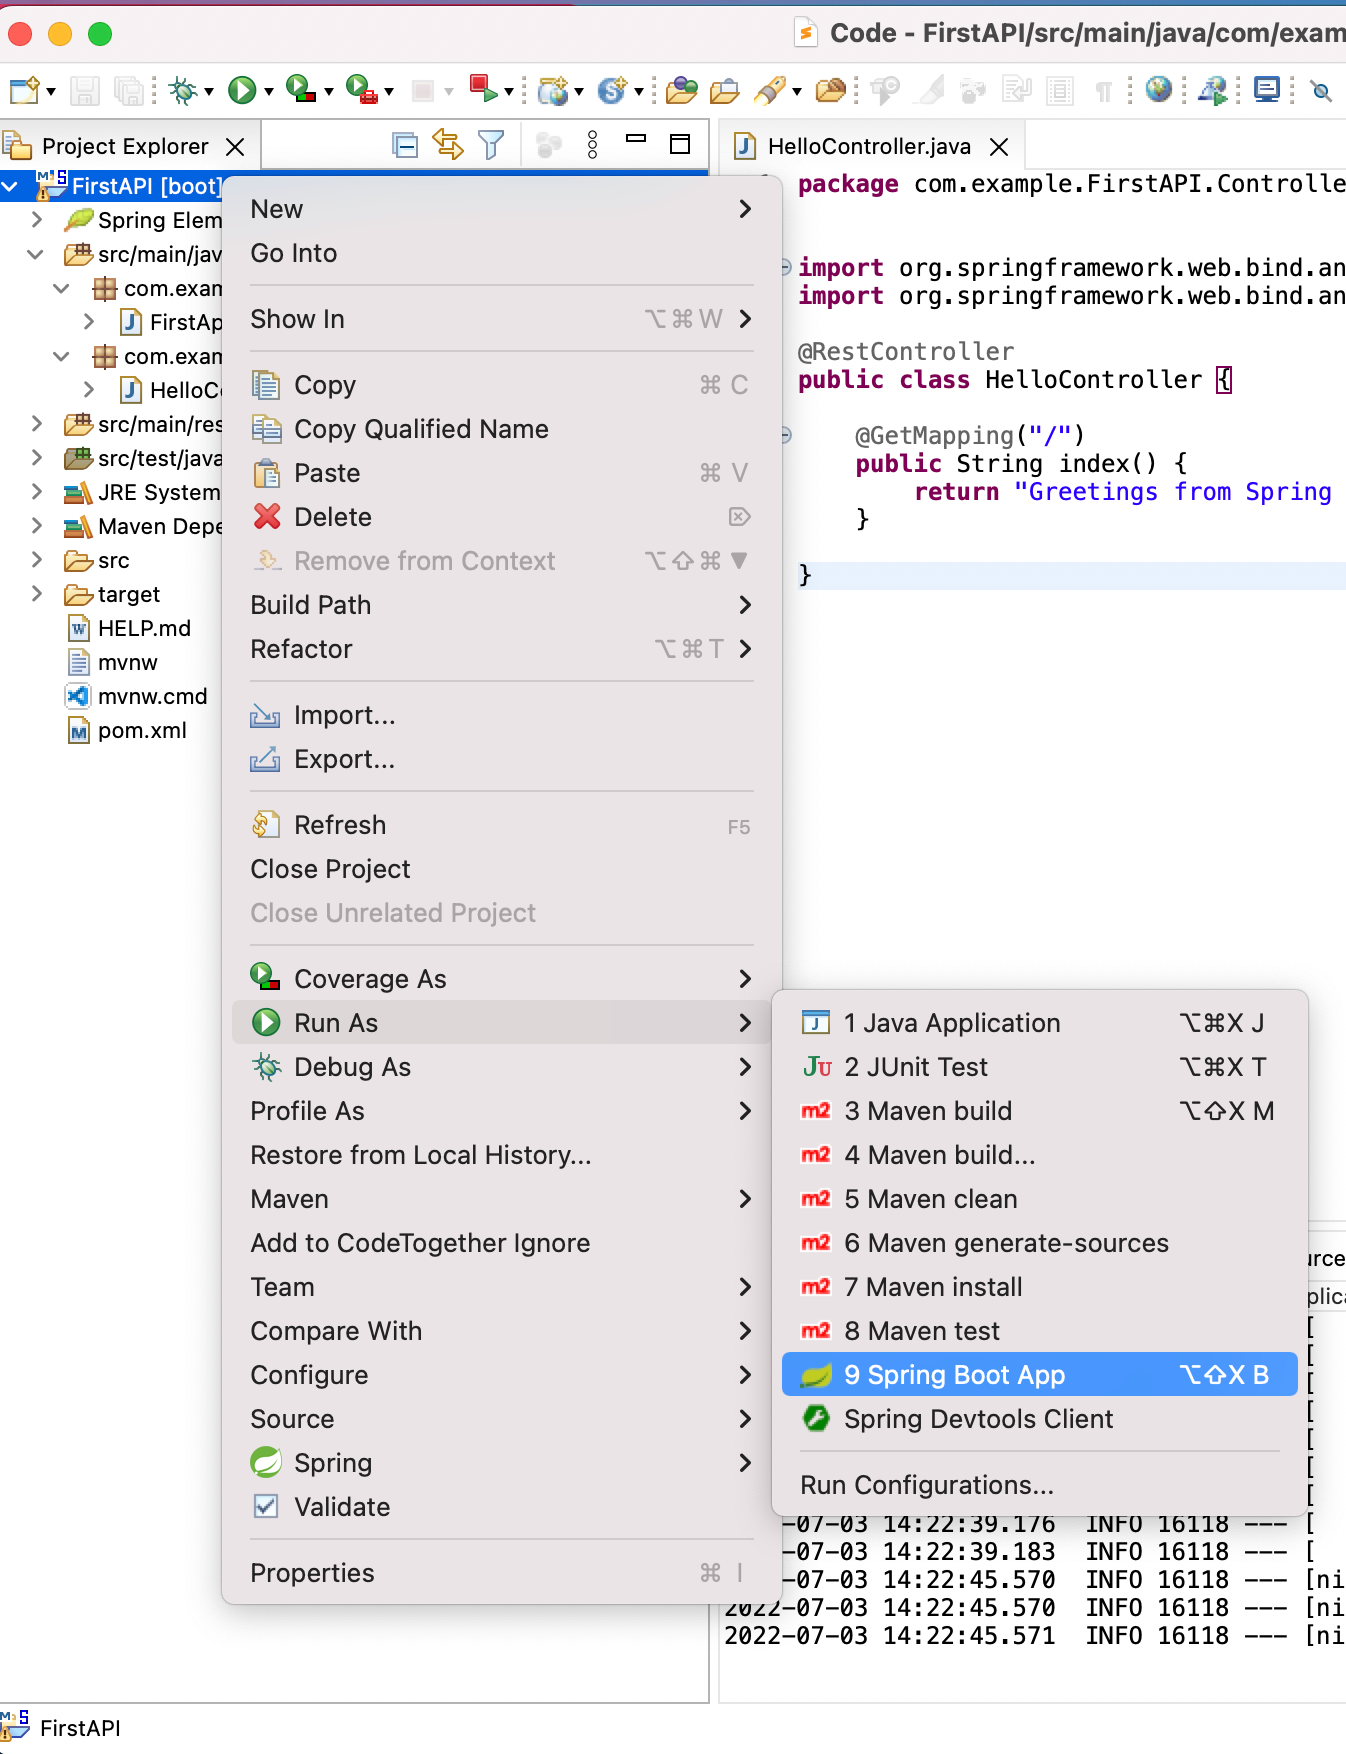The height and width of the screenshot is (1754, 1346).
Task: Click the Open Task folder icon
Action: [725, 91]
